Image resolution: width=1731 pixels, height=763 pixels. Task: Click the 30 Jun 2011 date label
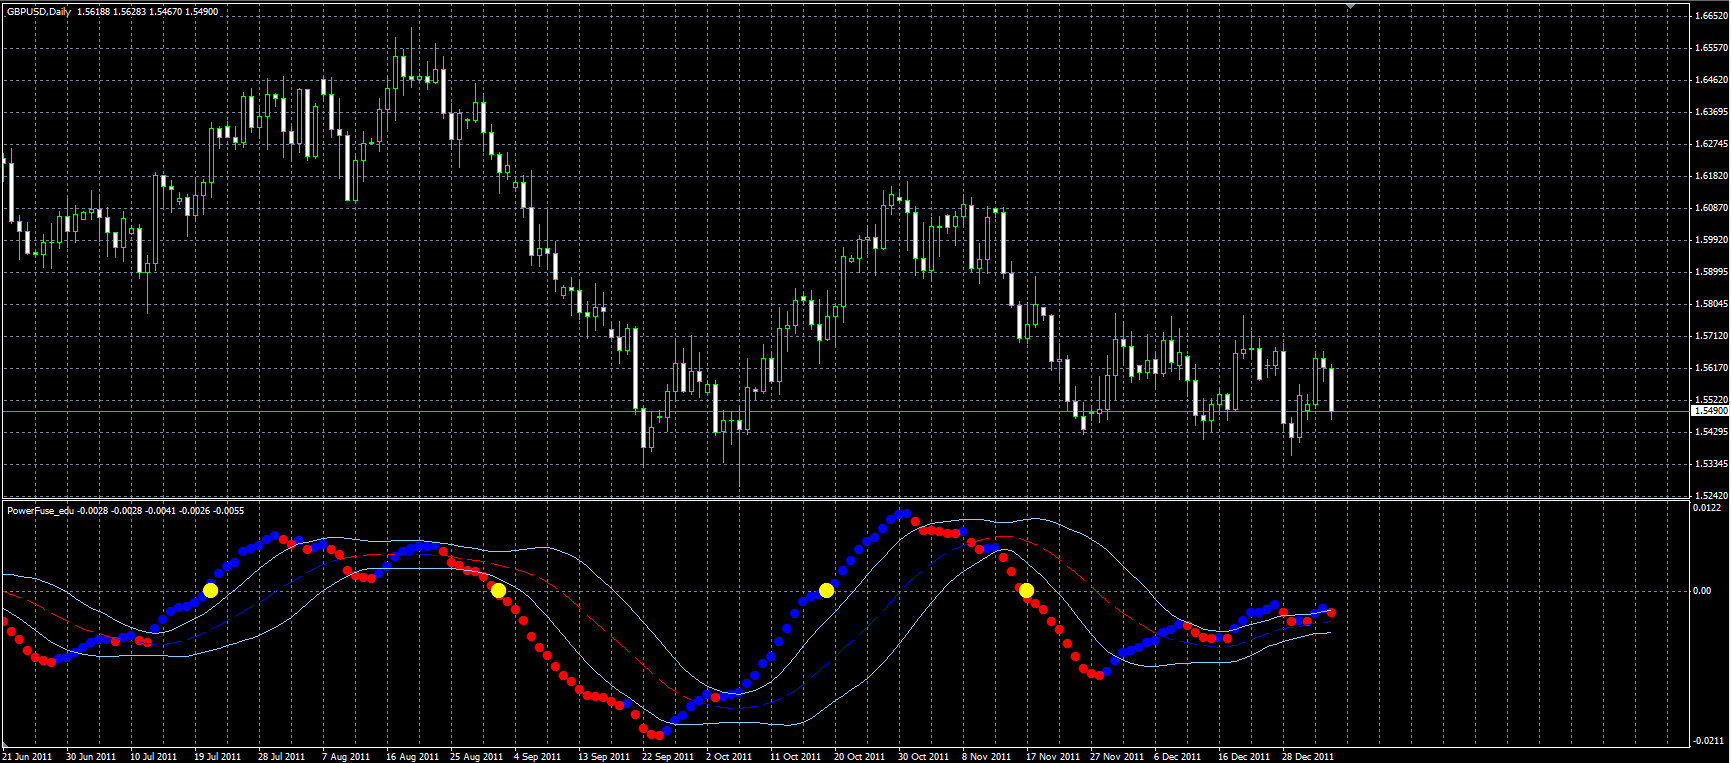coord(91,757)
